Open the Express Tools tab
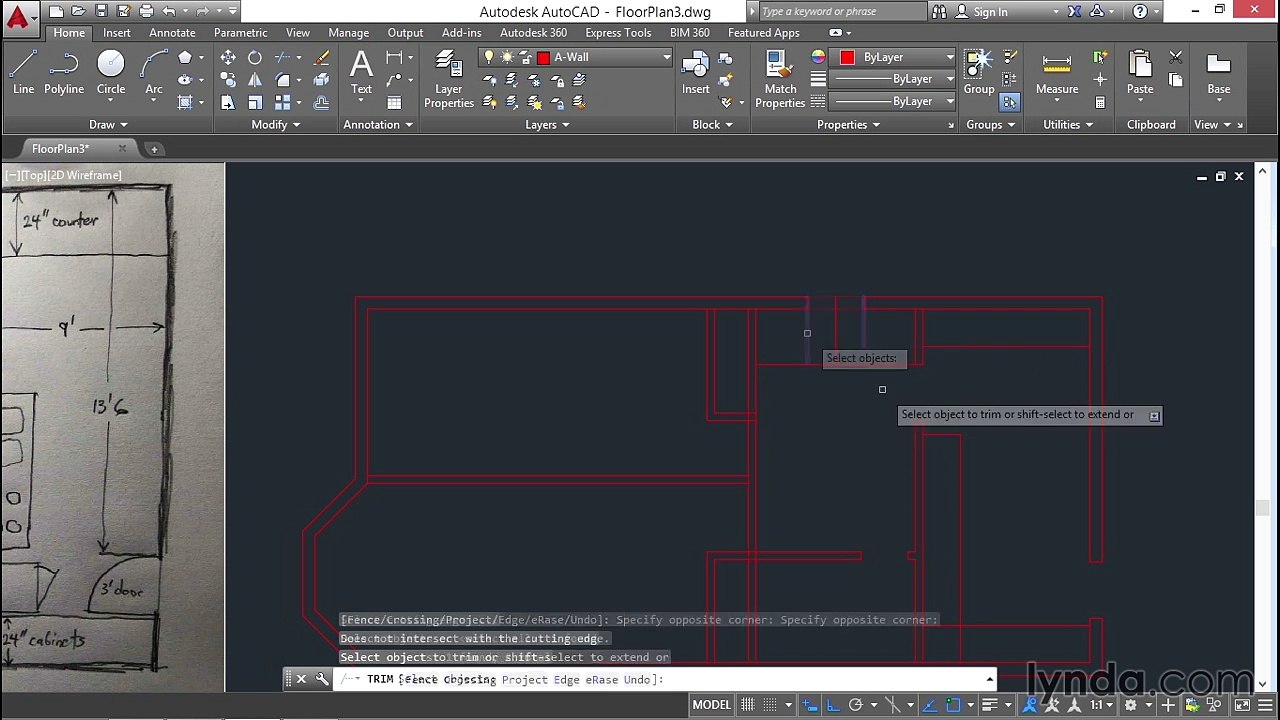Image resolution: width=1280 pixels, height=720 pixels. 618,33
